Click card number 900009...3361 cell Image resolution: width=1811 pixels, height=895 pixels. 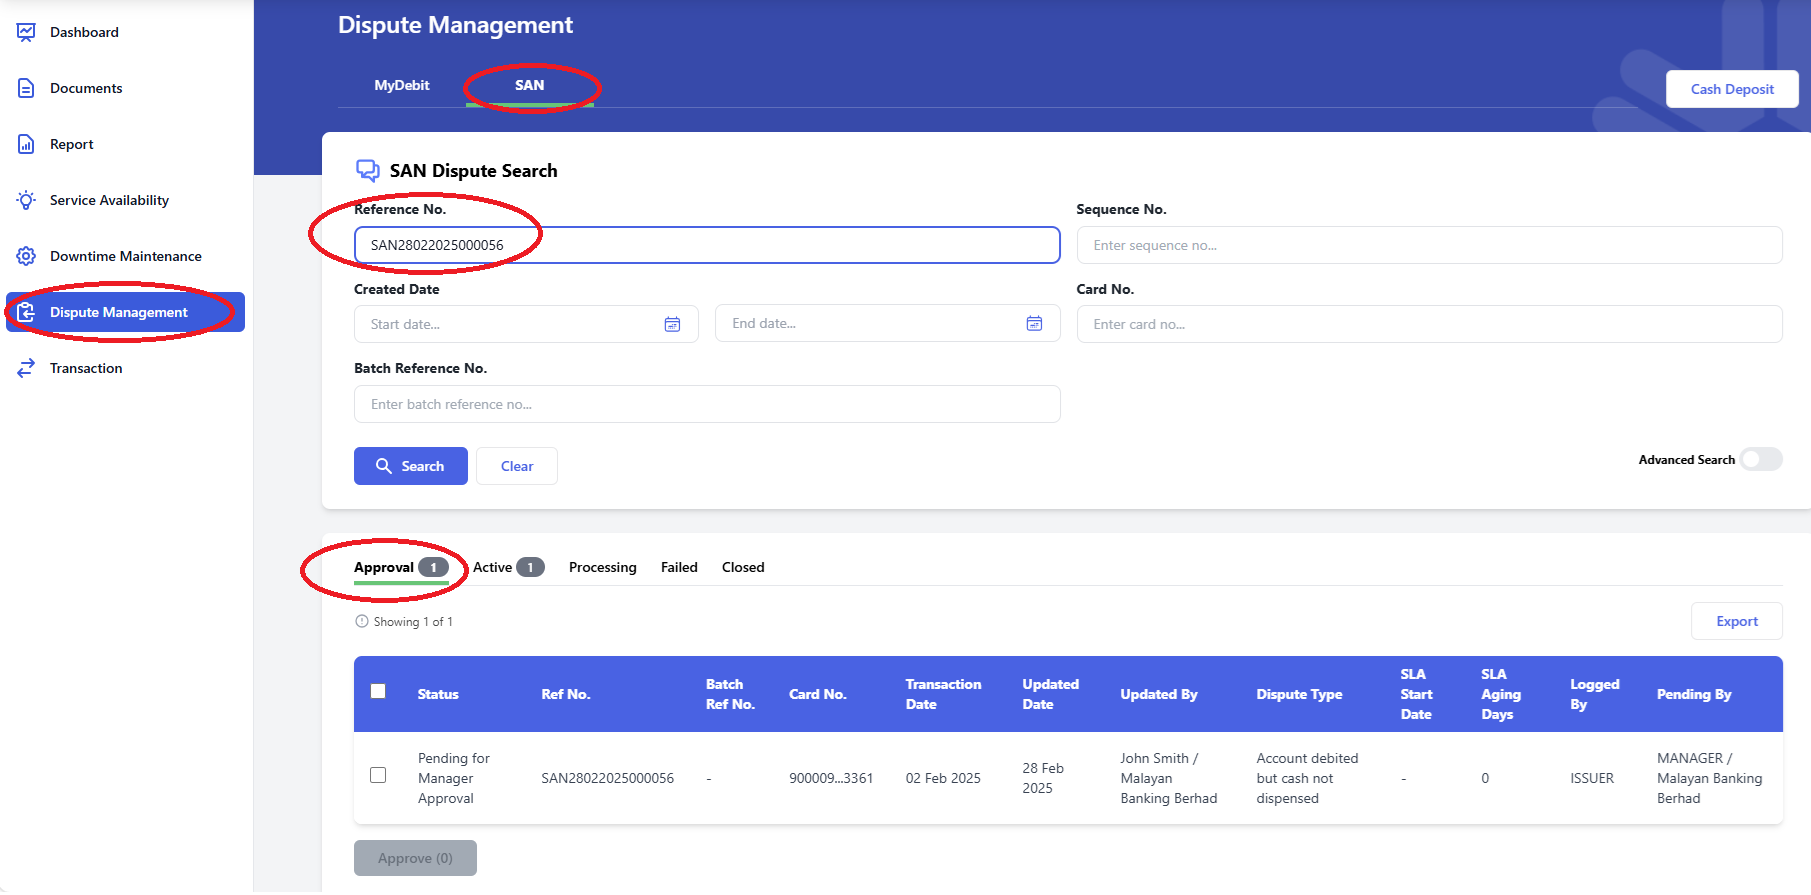pyautogui.click(x=831, y=778)
